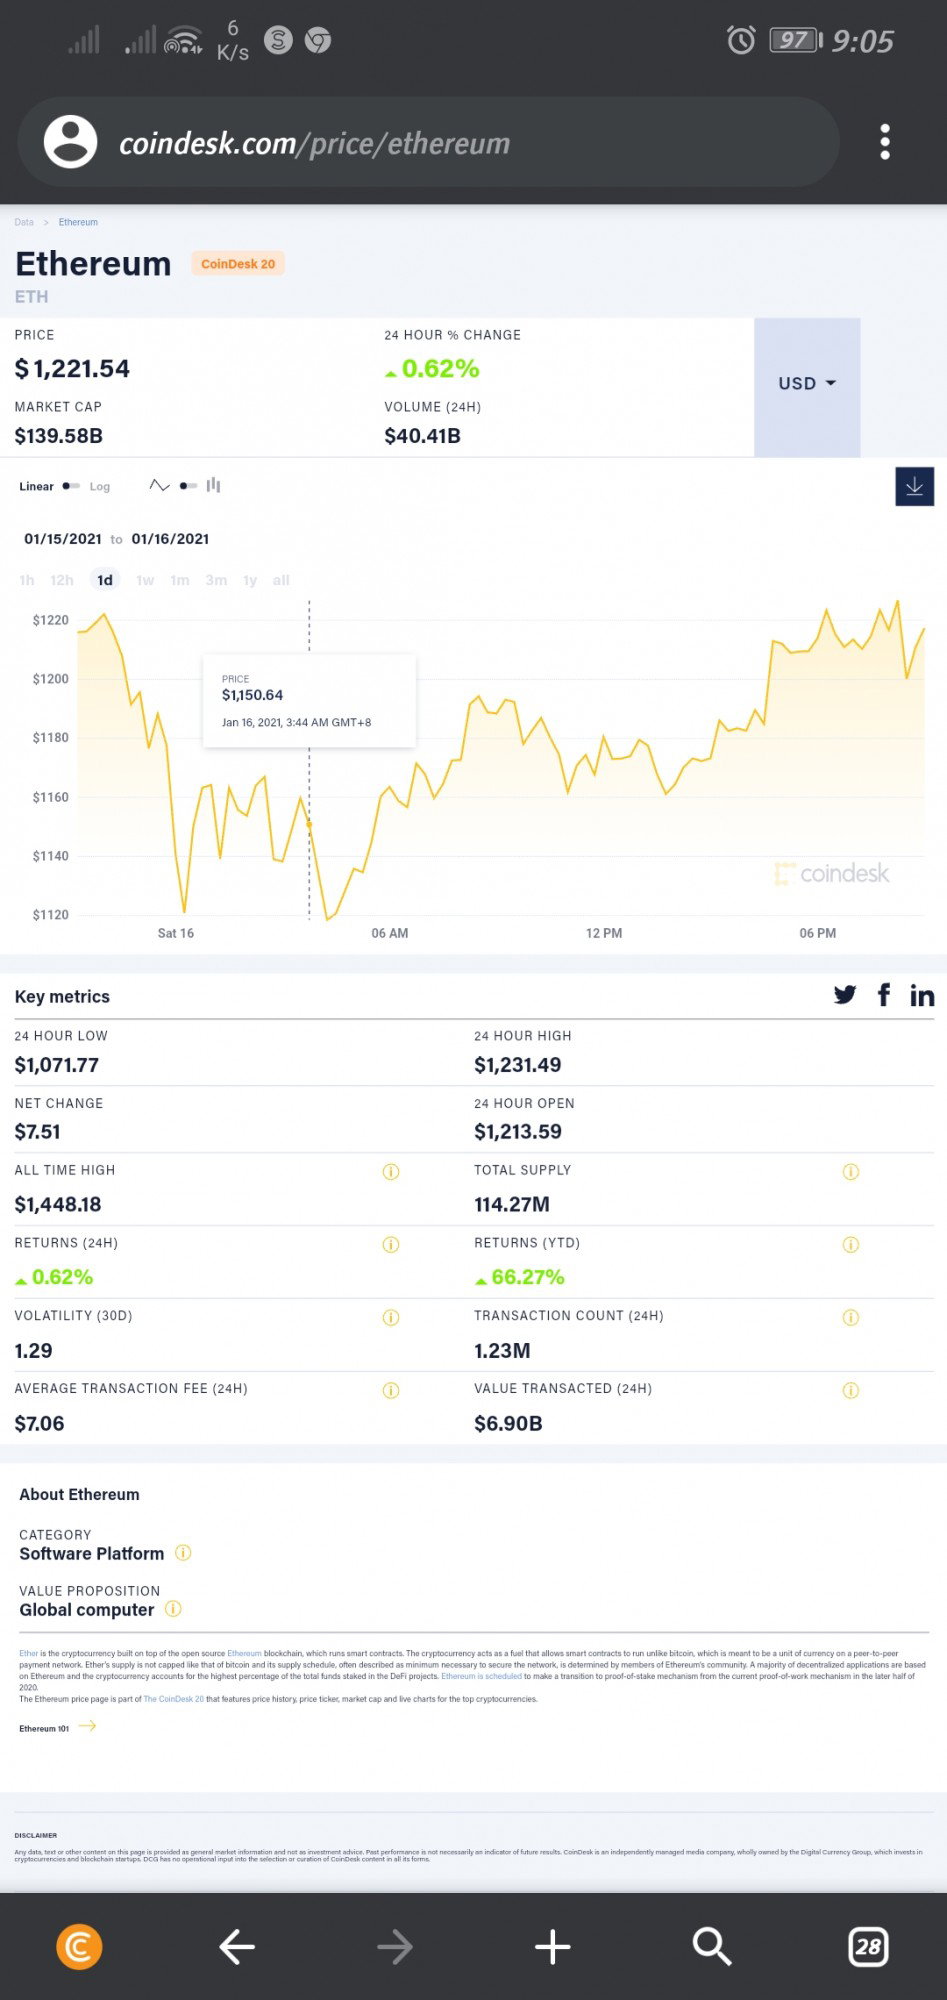Share page on LinkedIn
The height and width of the screenshot is (2000, 947).
922,995
